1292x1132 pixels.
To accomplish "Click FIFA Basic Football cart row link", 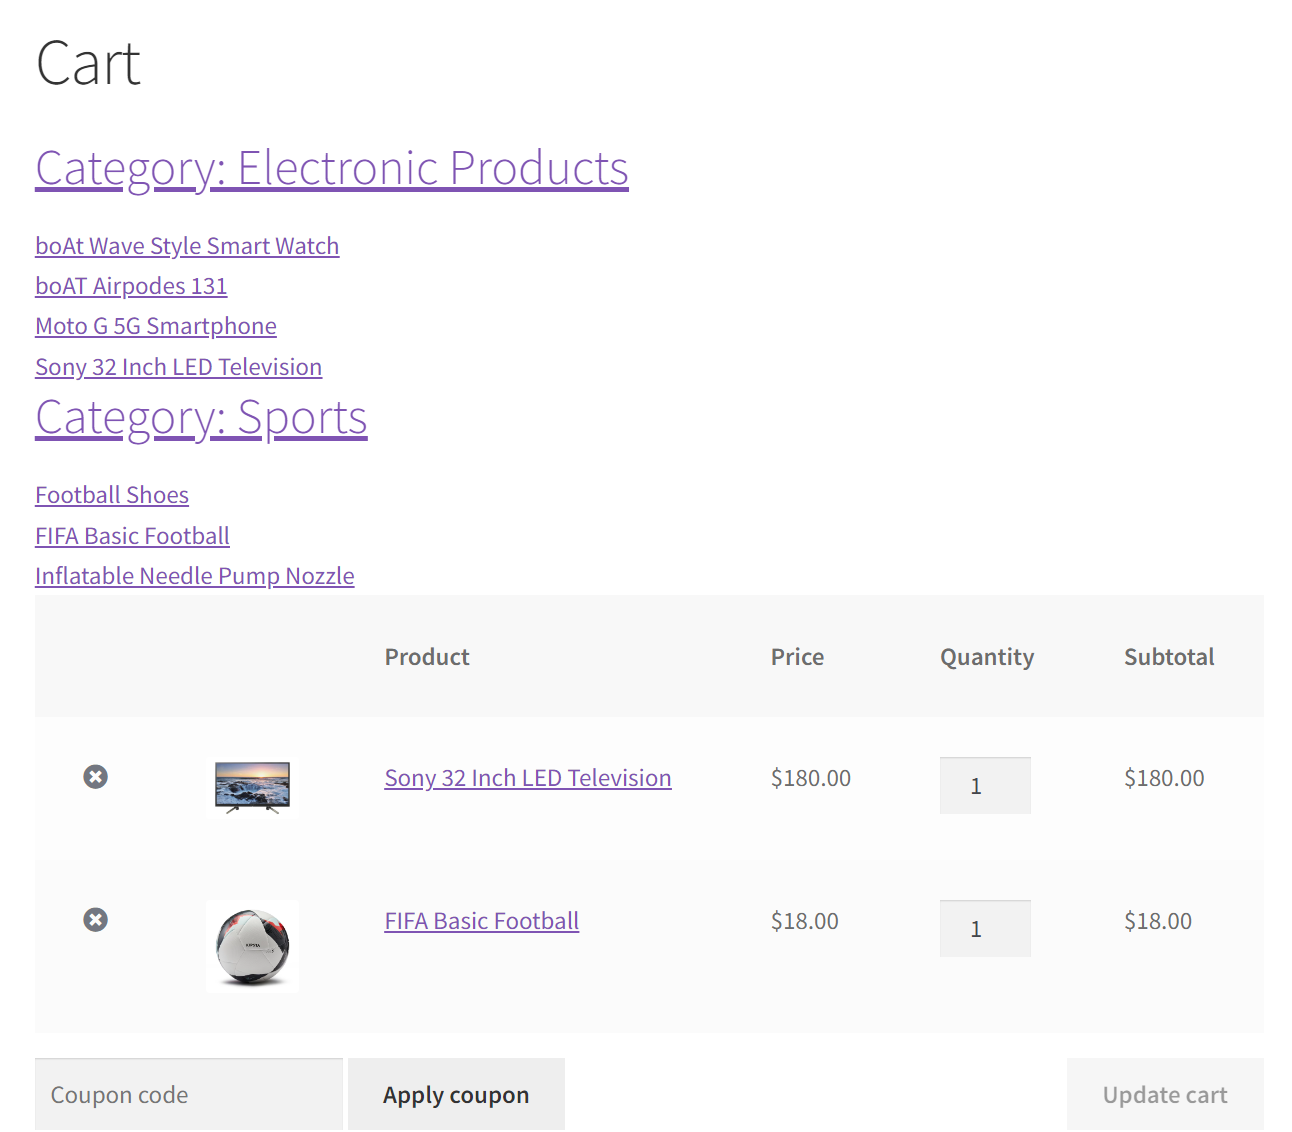I will click(x=481, y=921).
